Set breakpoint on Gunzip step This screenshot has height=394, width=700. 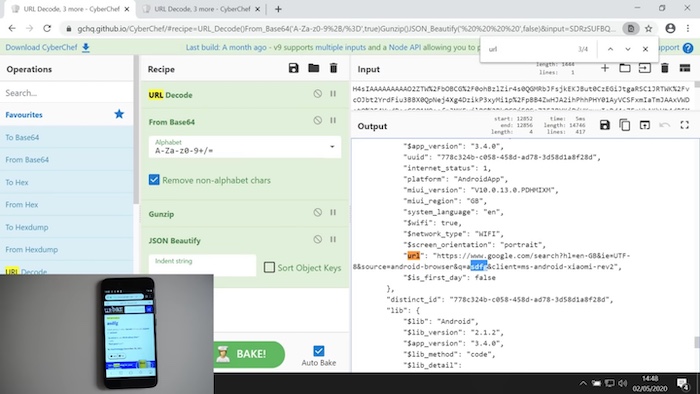(333, 212)
